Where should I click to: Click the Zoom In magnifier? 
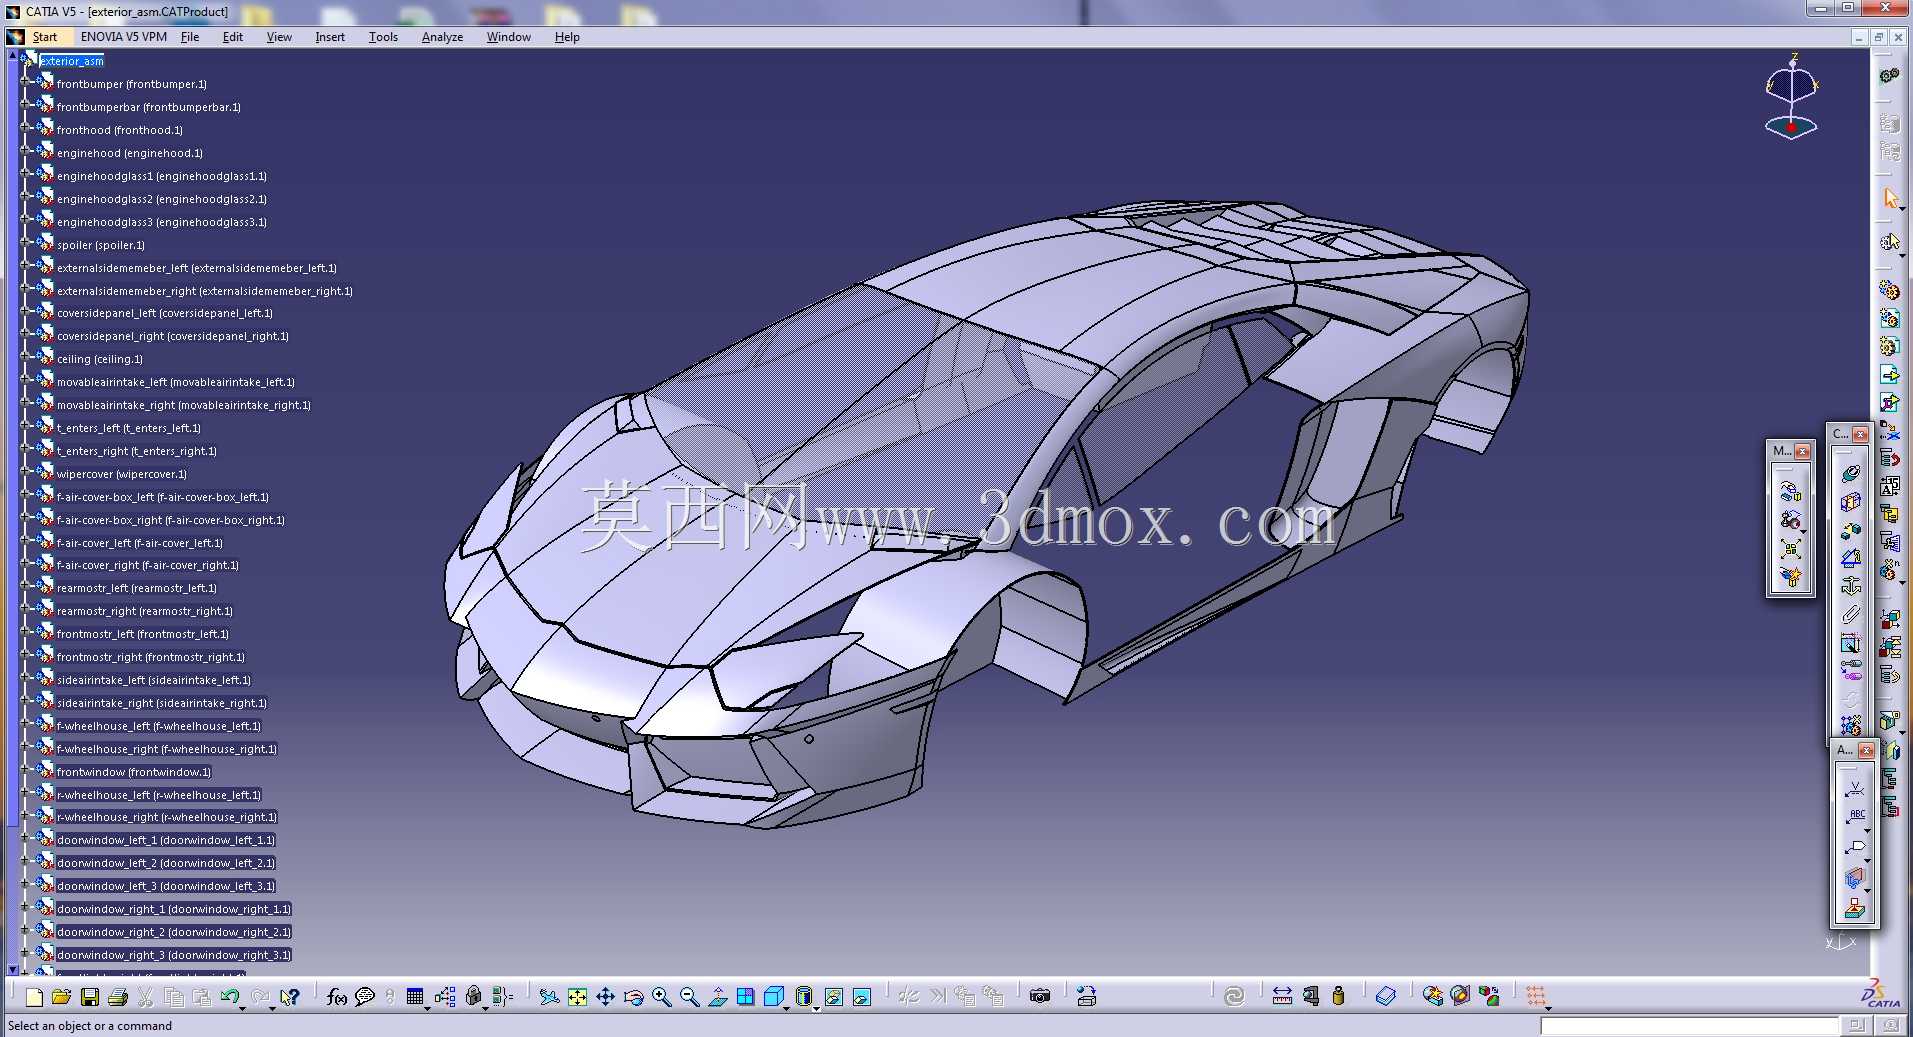click(661, 997)
